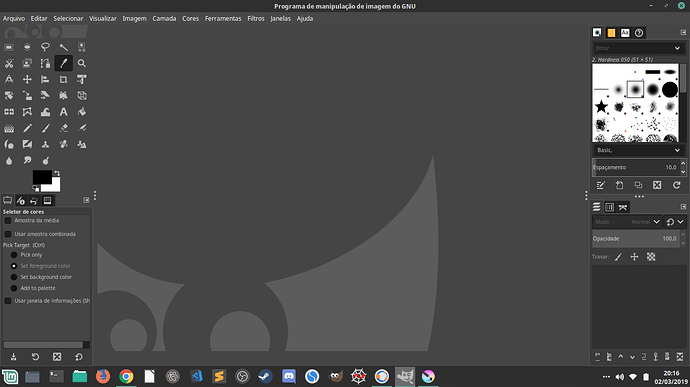Choose the Set background color radio option
Screen dimensions: 690x387
click(14, 277)
